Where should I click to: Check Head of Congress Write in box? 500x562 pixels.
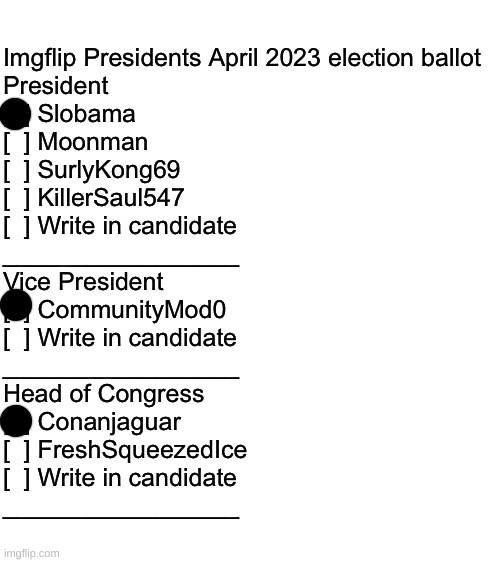pyautogui.click(x=17, y=479)
